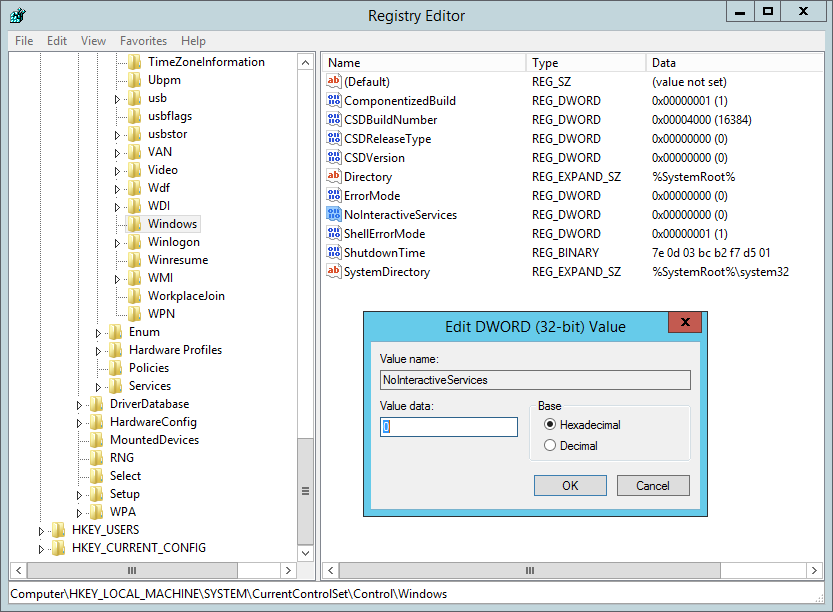Confirm the DWORD edit with OK
This screenshot has height=612, width=833.
570,486
